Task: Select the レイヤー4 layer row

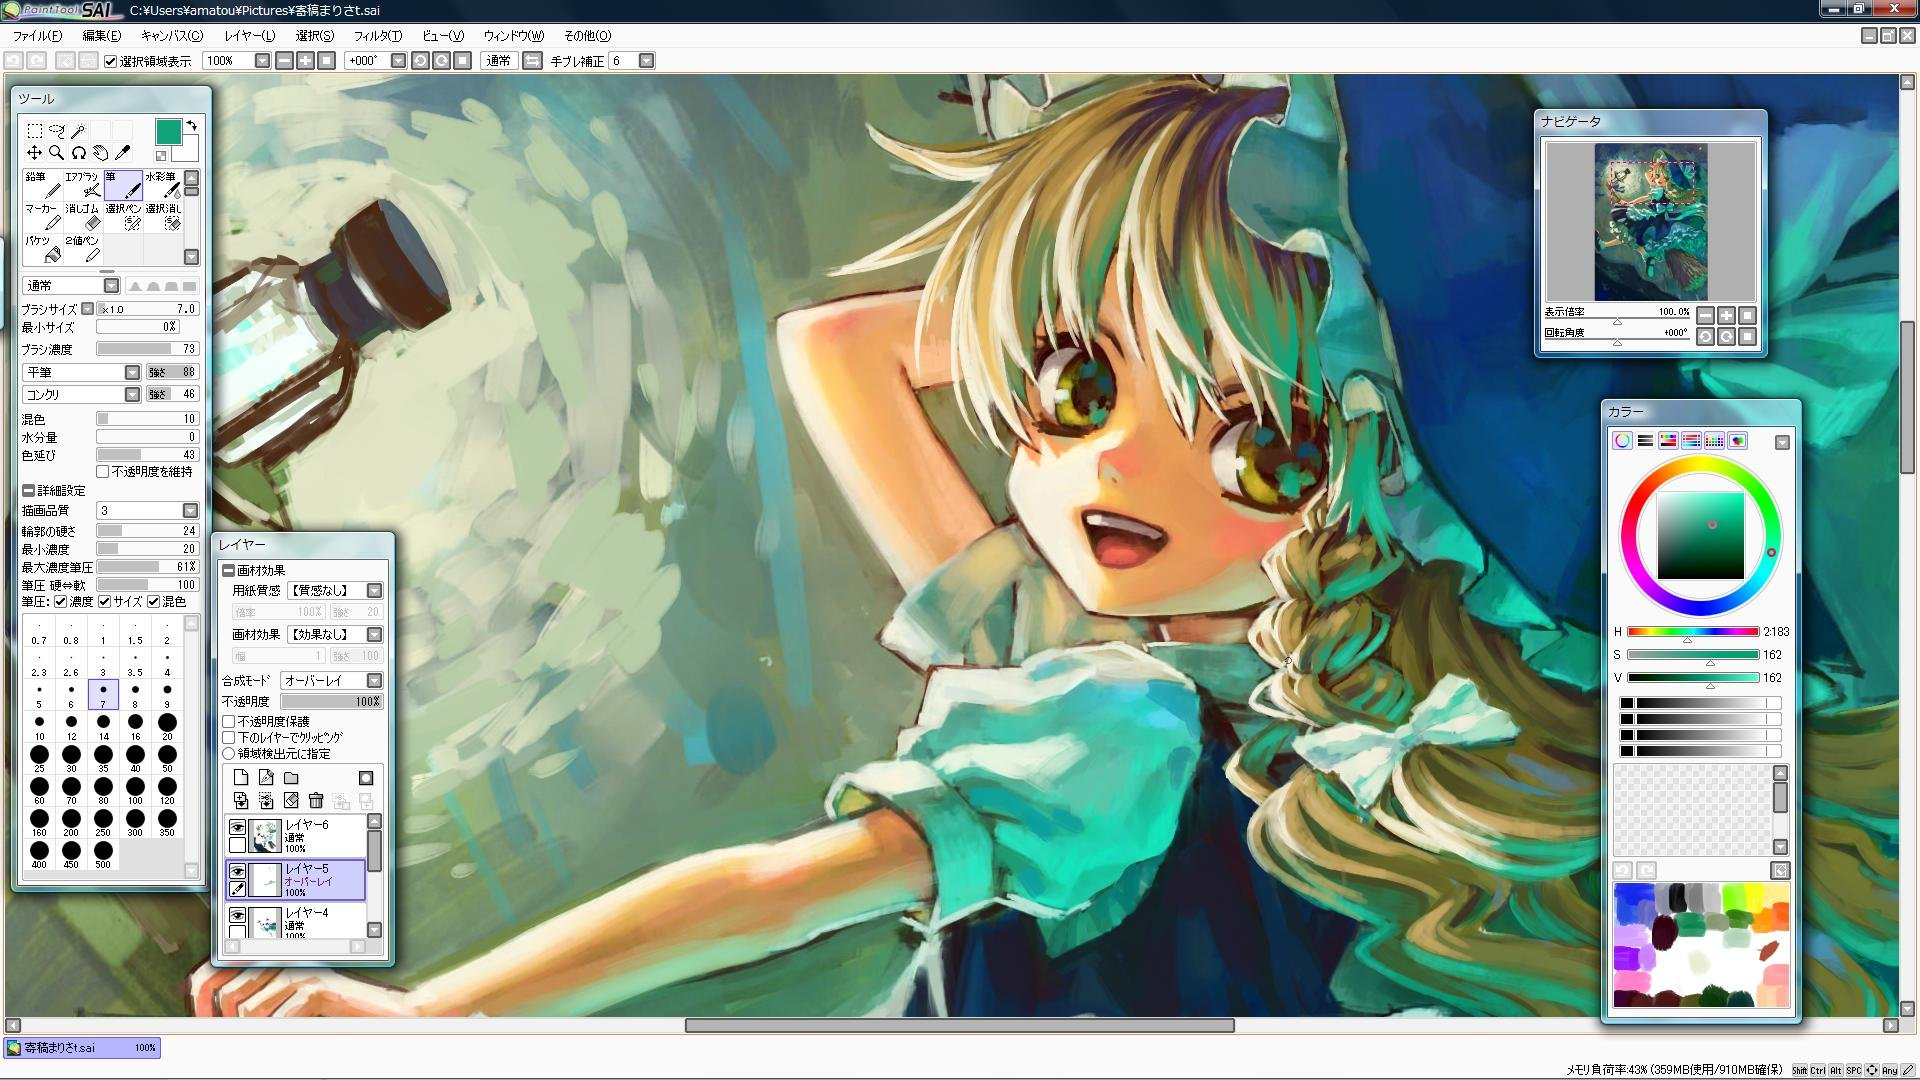Action: tap(296, 921)
